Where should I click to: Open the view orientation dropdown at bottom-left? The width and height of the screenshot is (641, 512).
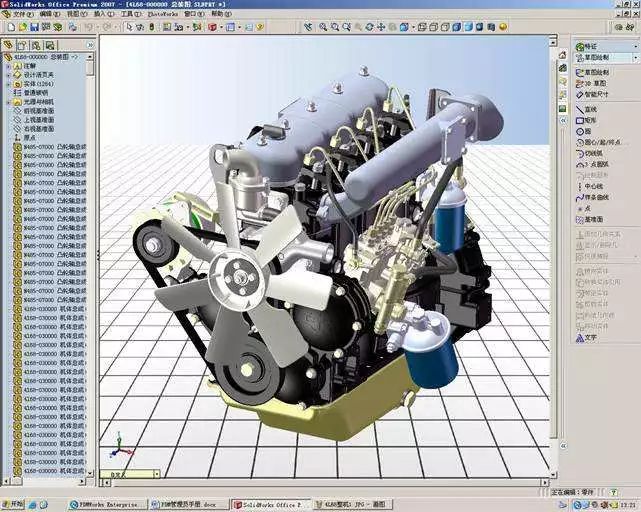157,474
